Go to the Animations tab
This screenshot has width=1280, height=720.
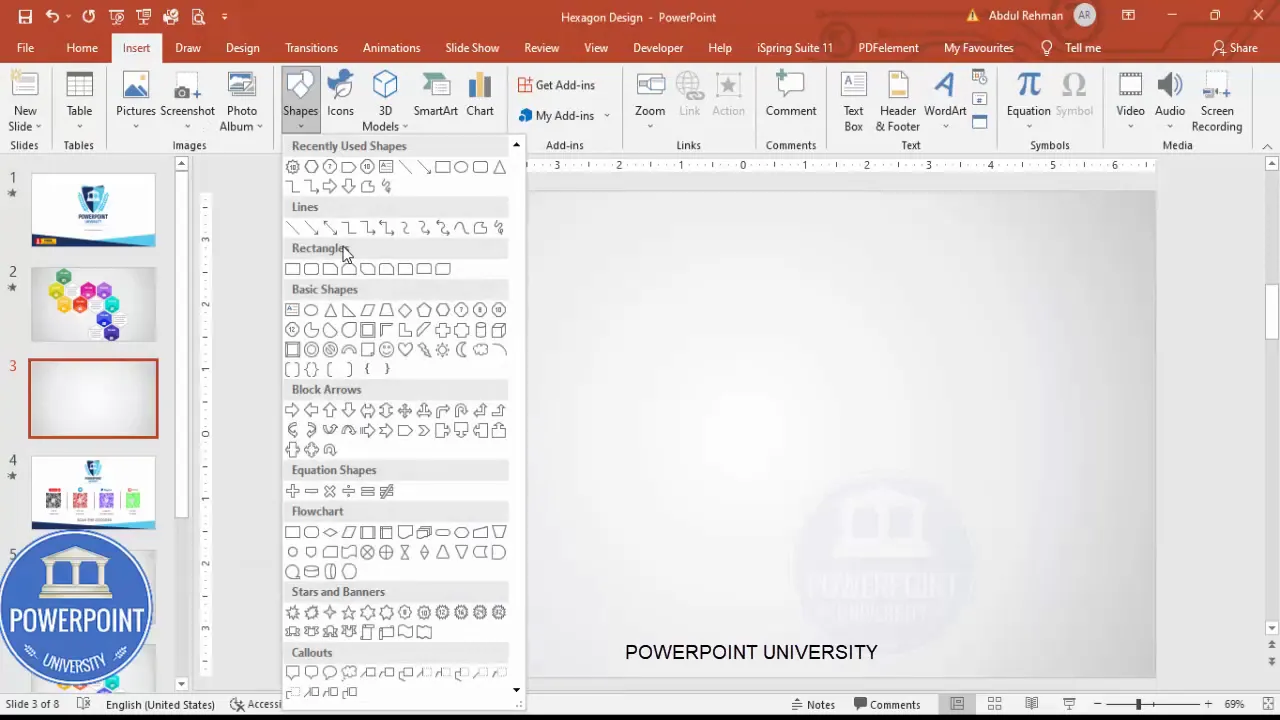click(x=391, y=48)
